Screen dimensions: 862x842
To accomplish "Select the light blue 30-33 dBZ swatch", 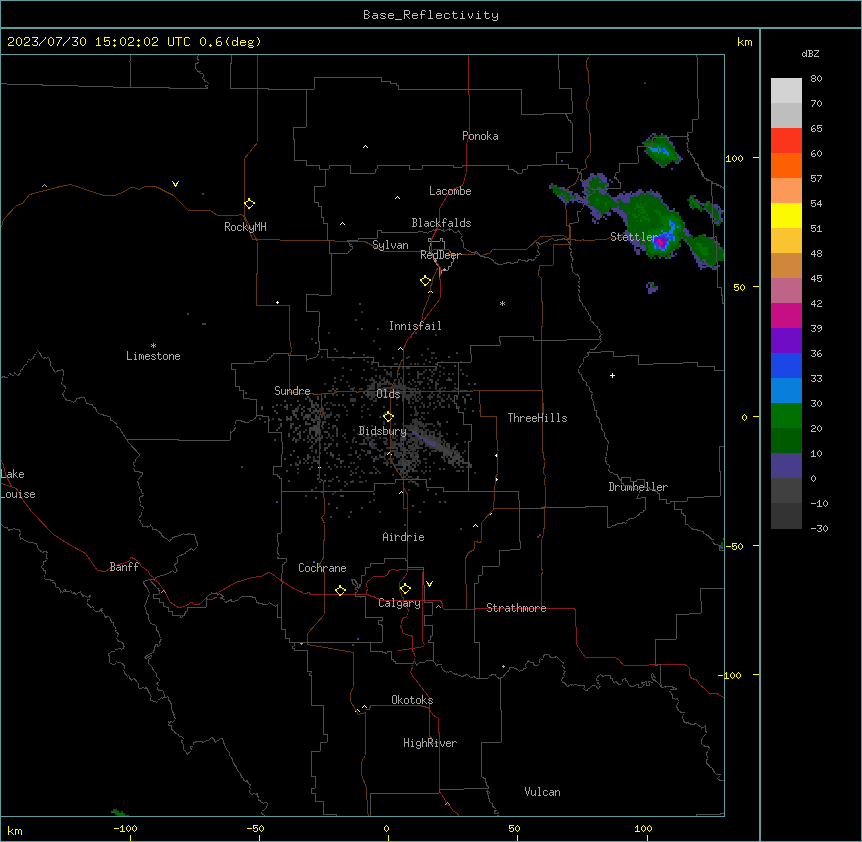I will click(x=786, y=390).
